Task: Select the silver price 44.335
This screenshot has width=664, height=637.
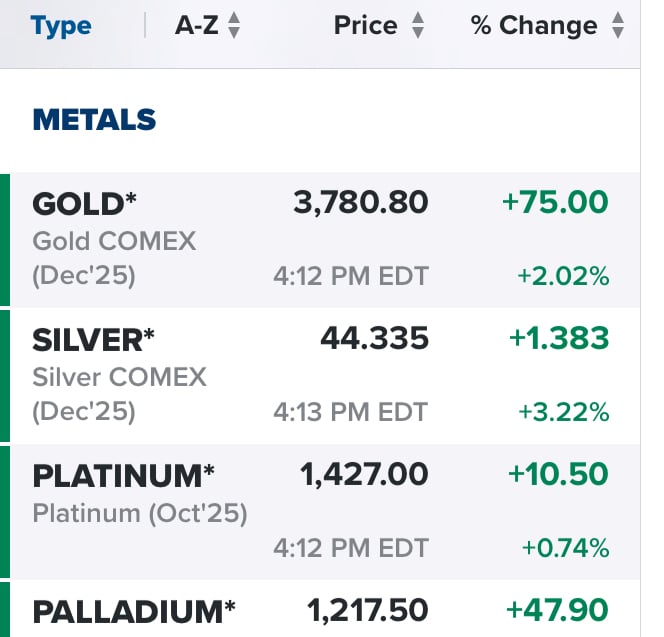Action: pyautogui.click(x=374, y=338)
